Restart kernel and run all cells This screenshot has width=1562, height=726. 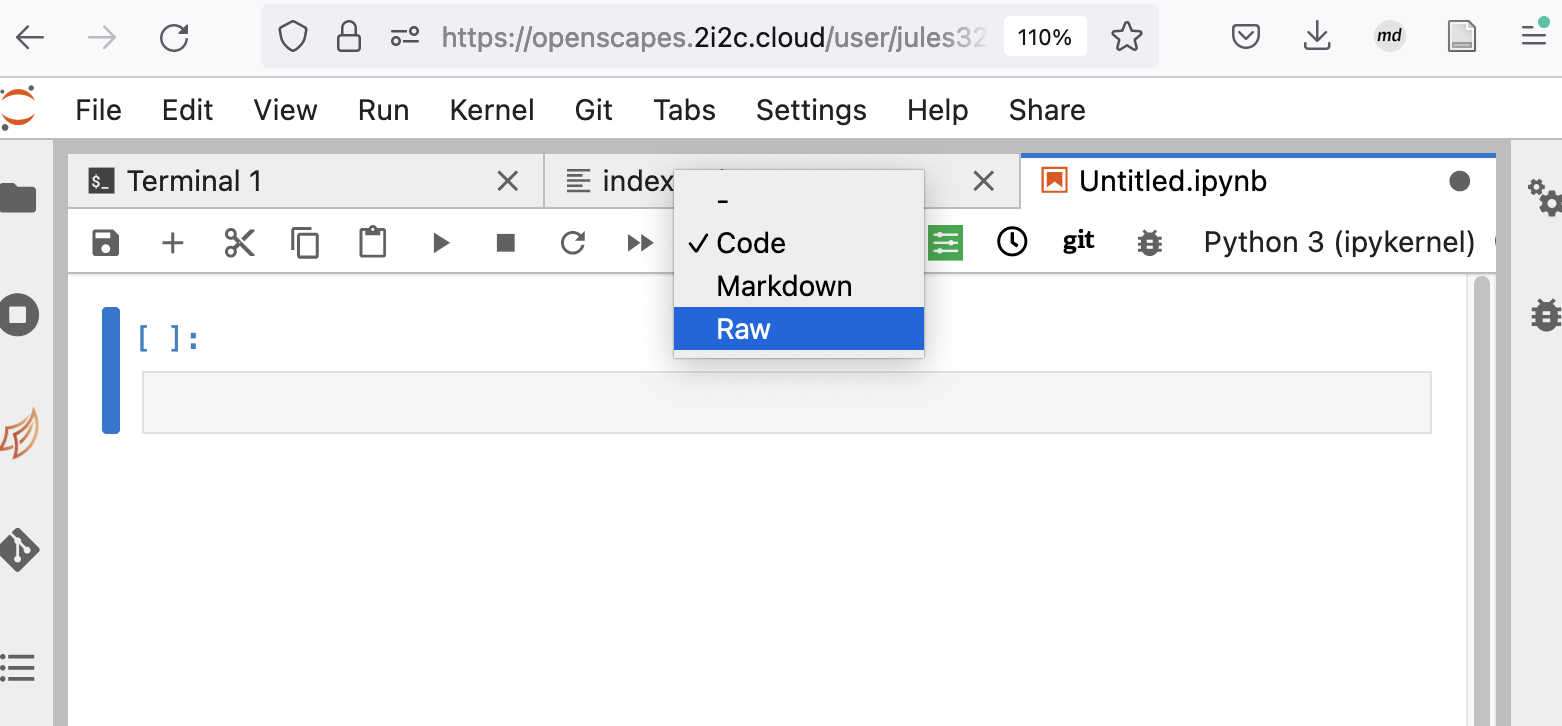point(640,243)
